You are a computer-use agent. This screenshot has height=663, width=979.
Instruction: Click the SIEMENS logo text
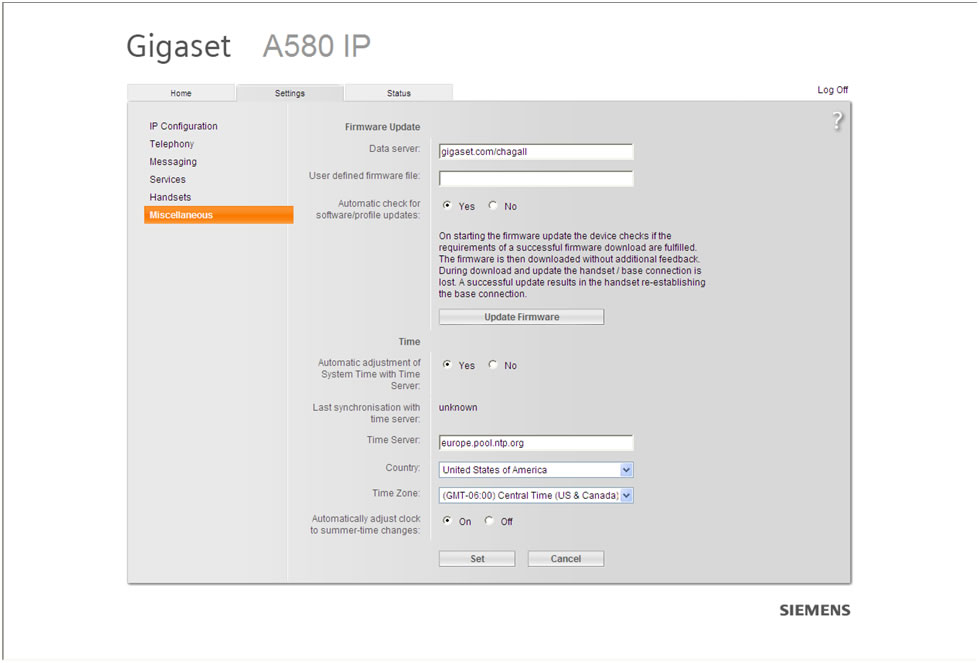coord(815,611)
